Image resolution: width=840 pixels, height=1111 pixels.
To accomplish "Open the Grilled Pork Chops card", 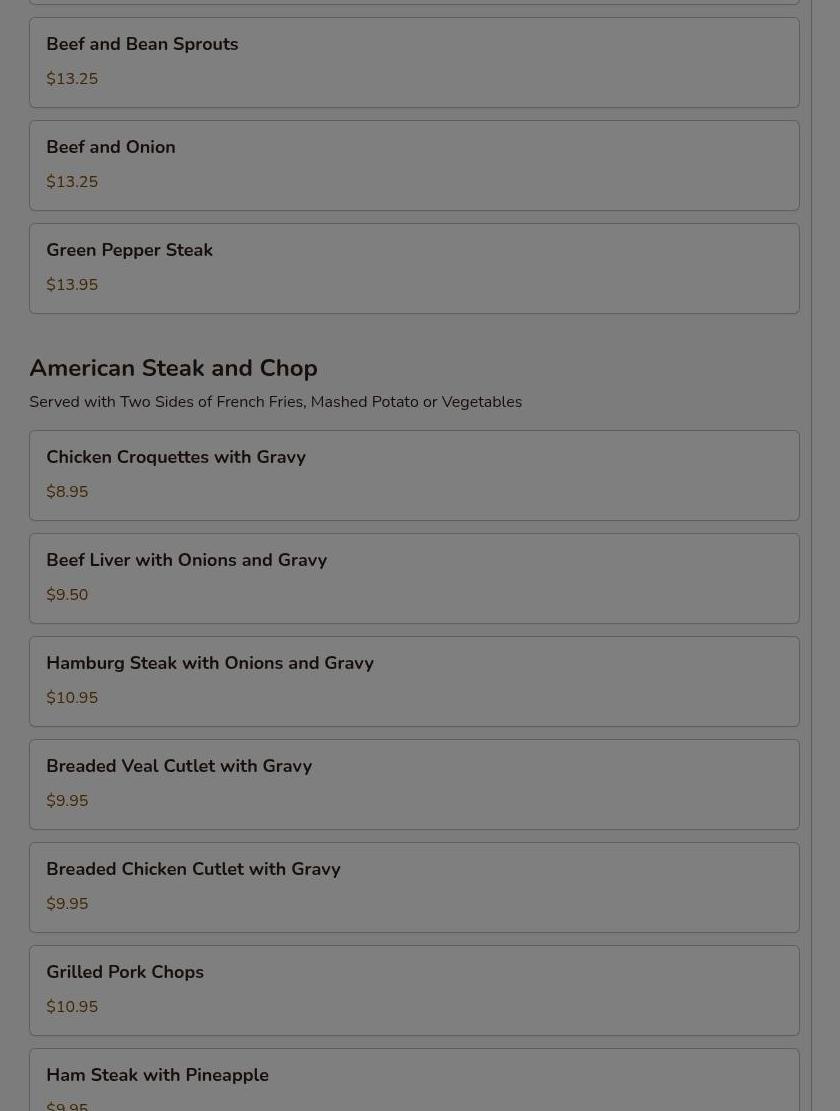I will [x=414, y=991].
